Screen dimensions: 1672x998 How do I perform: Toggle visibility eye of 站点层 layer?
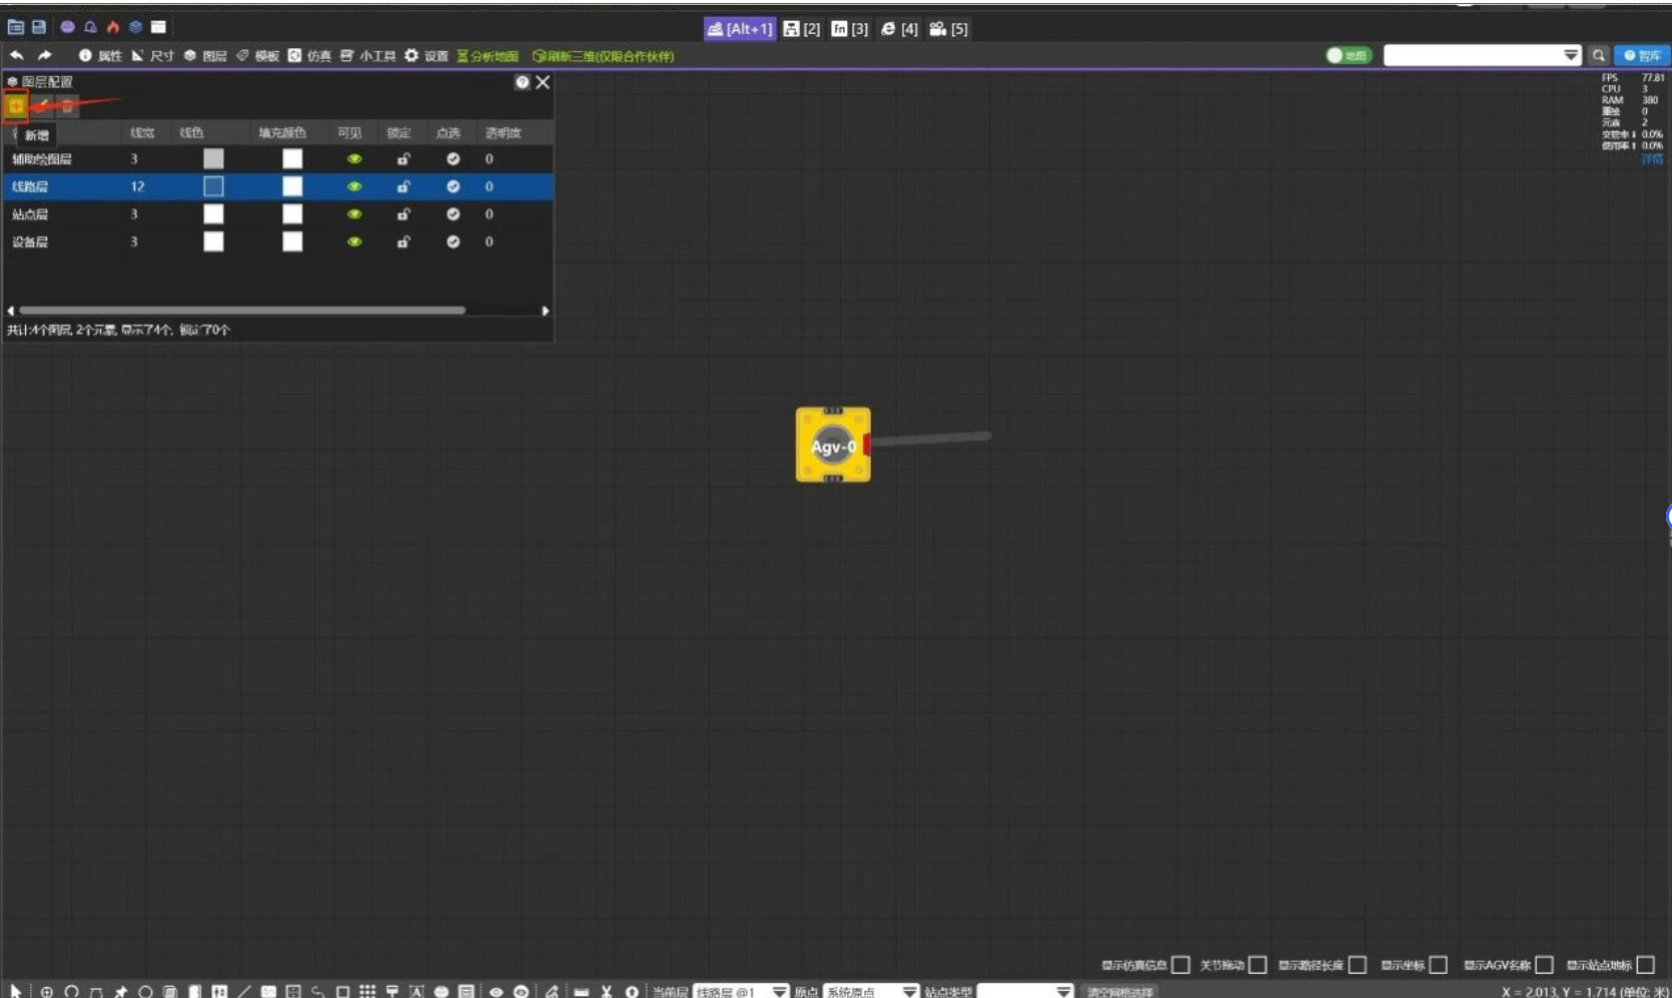coord(354,214)
